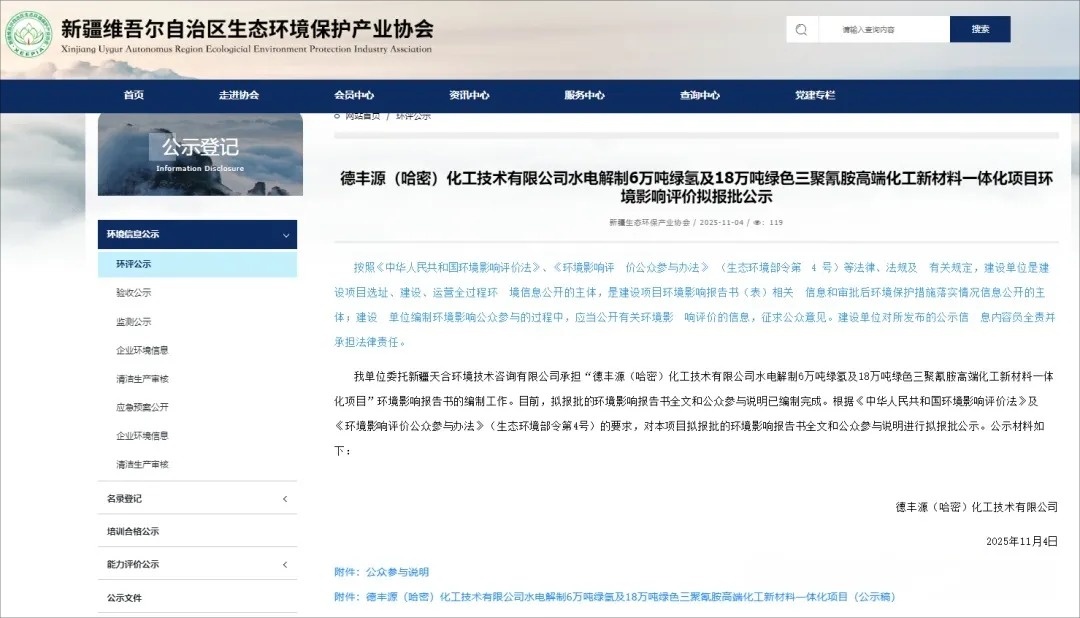Click the eye view-count icon under title
Image resolution: width=1080 pixels, height=618 pixels.
click(757, 223)
